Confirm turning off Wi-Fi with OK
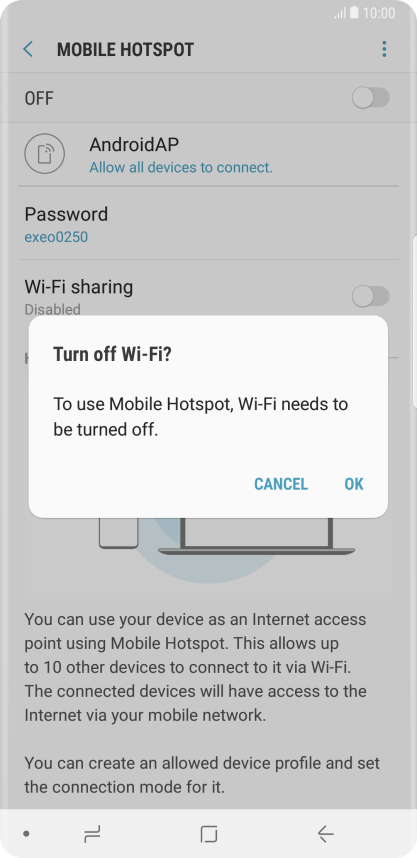 click(x=354, y=484)
